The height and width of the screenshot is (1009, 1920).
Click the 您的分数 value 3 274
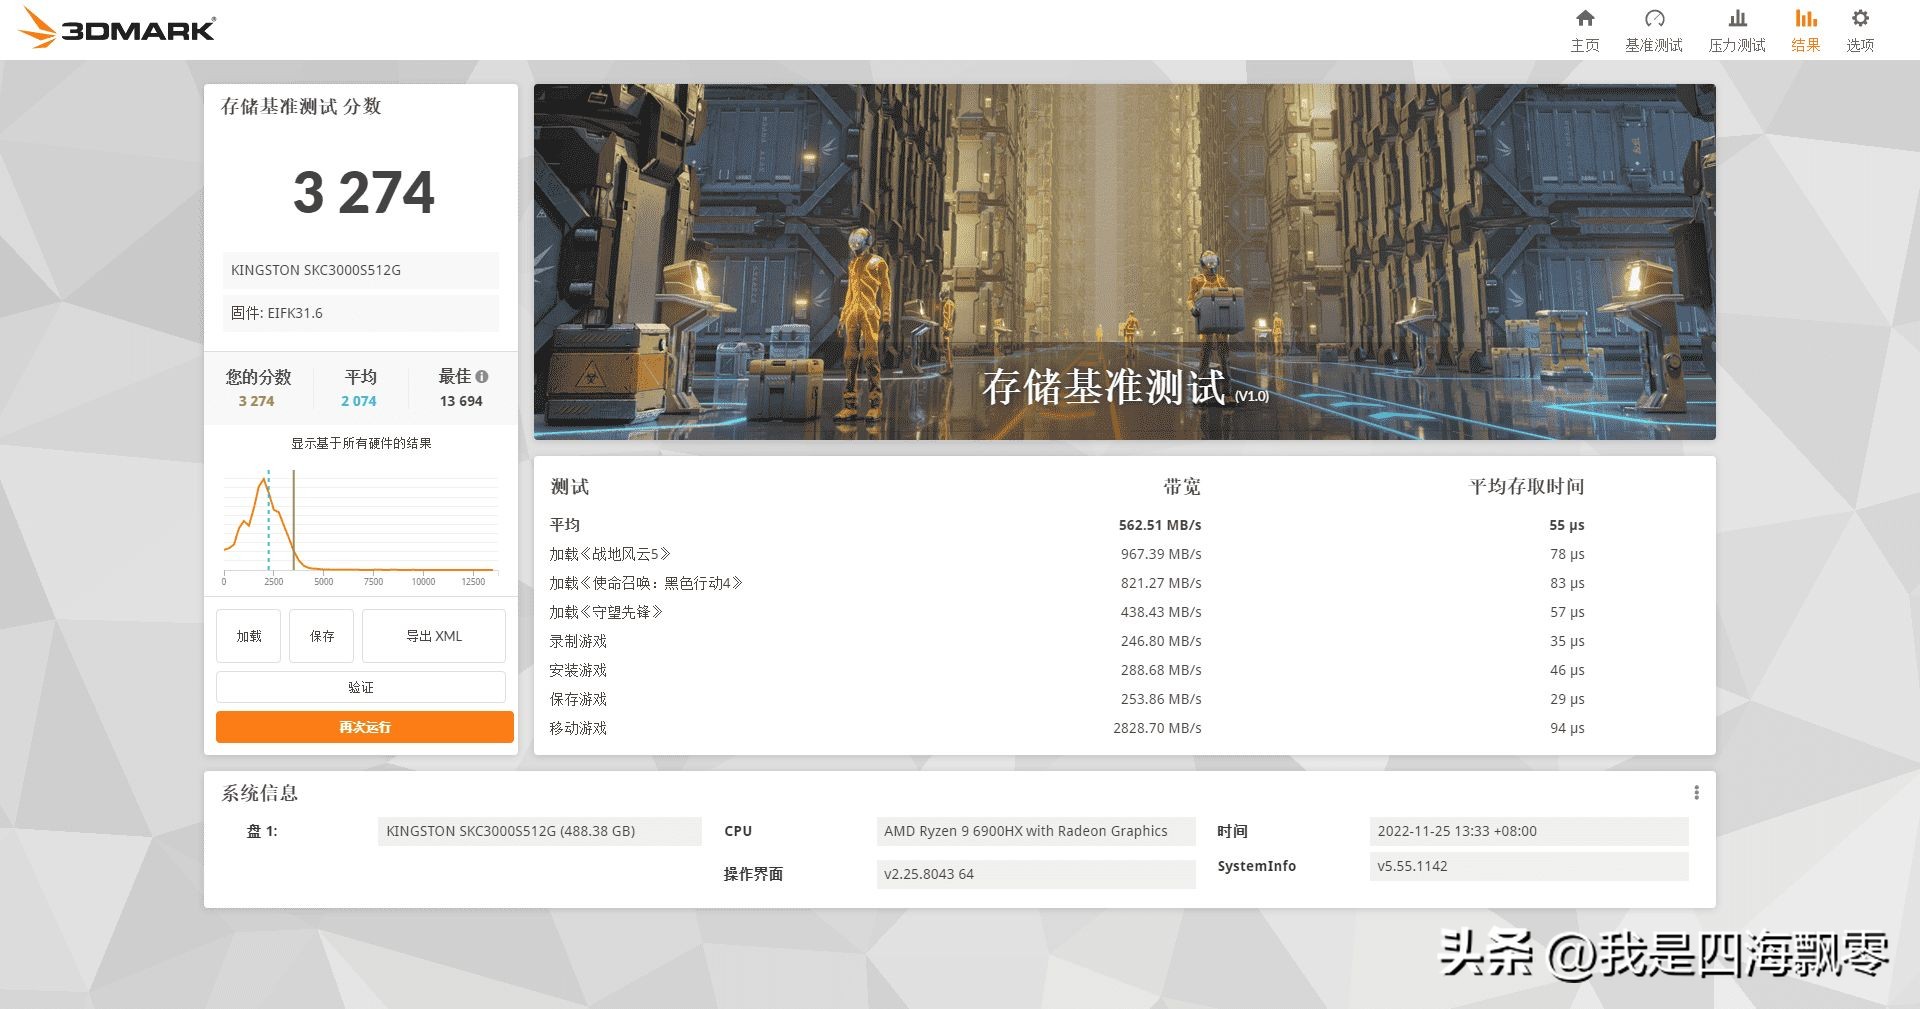pyautogui.click(x=256, y=401)
